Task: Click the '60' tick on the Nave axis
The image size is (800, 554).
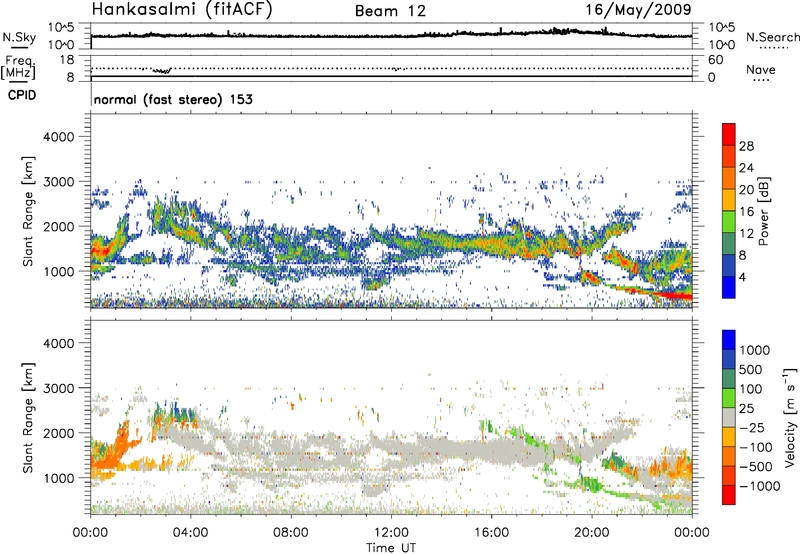Action: click(x=715, y=60)
